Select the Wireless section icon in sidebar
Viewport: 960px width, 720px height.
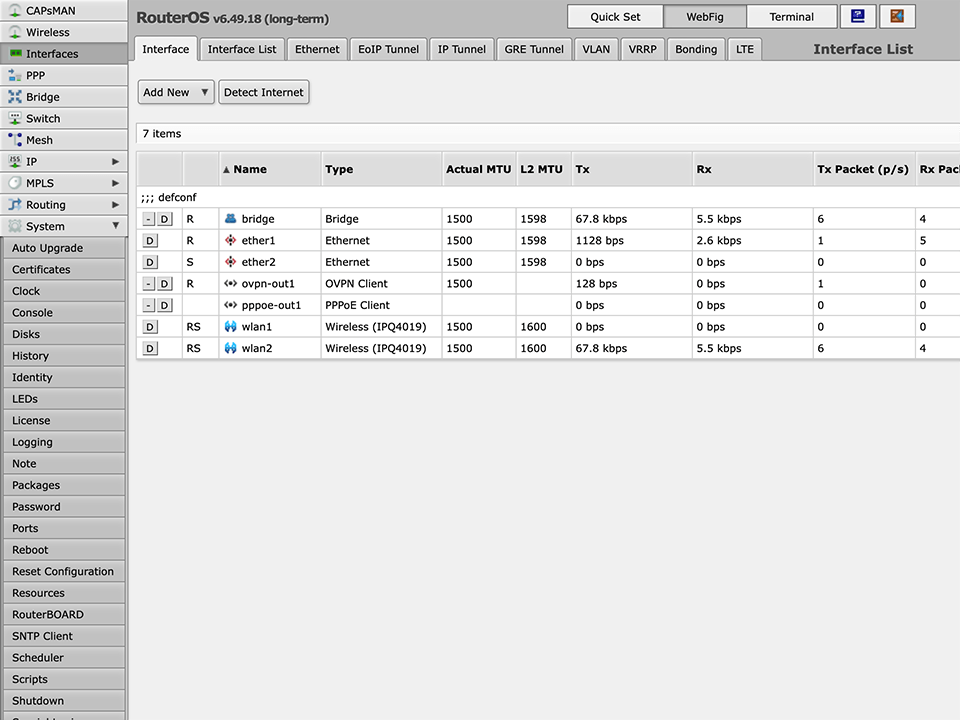point(12,31)
